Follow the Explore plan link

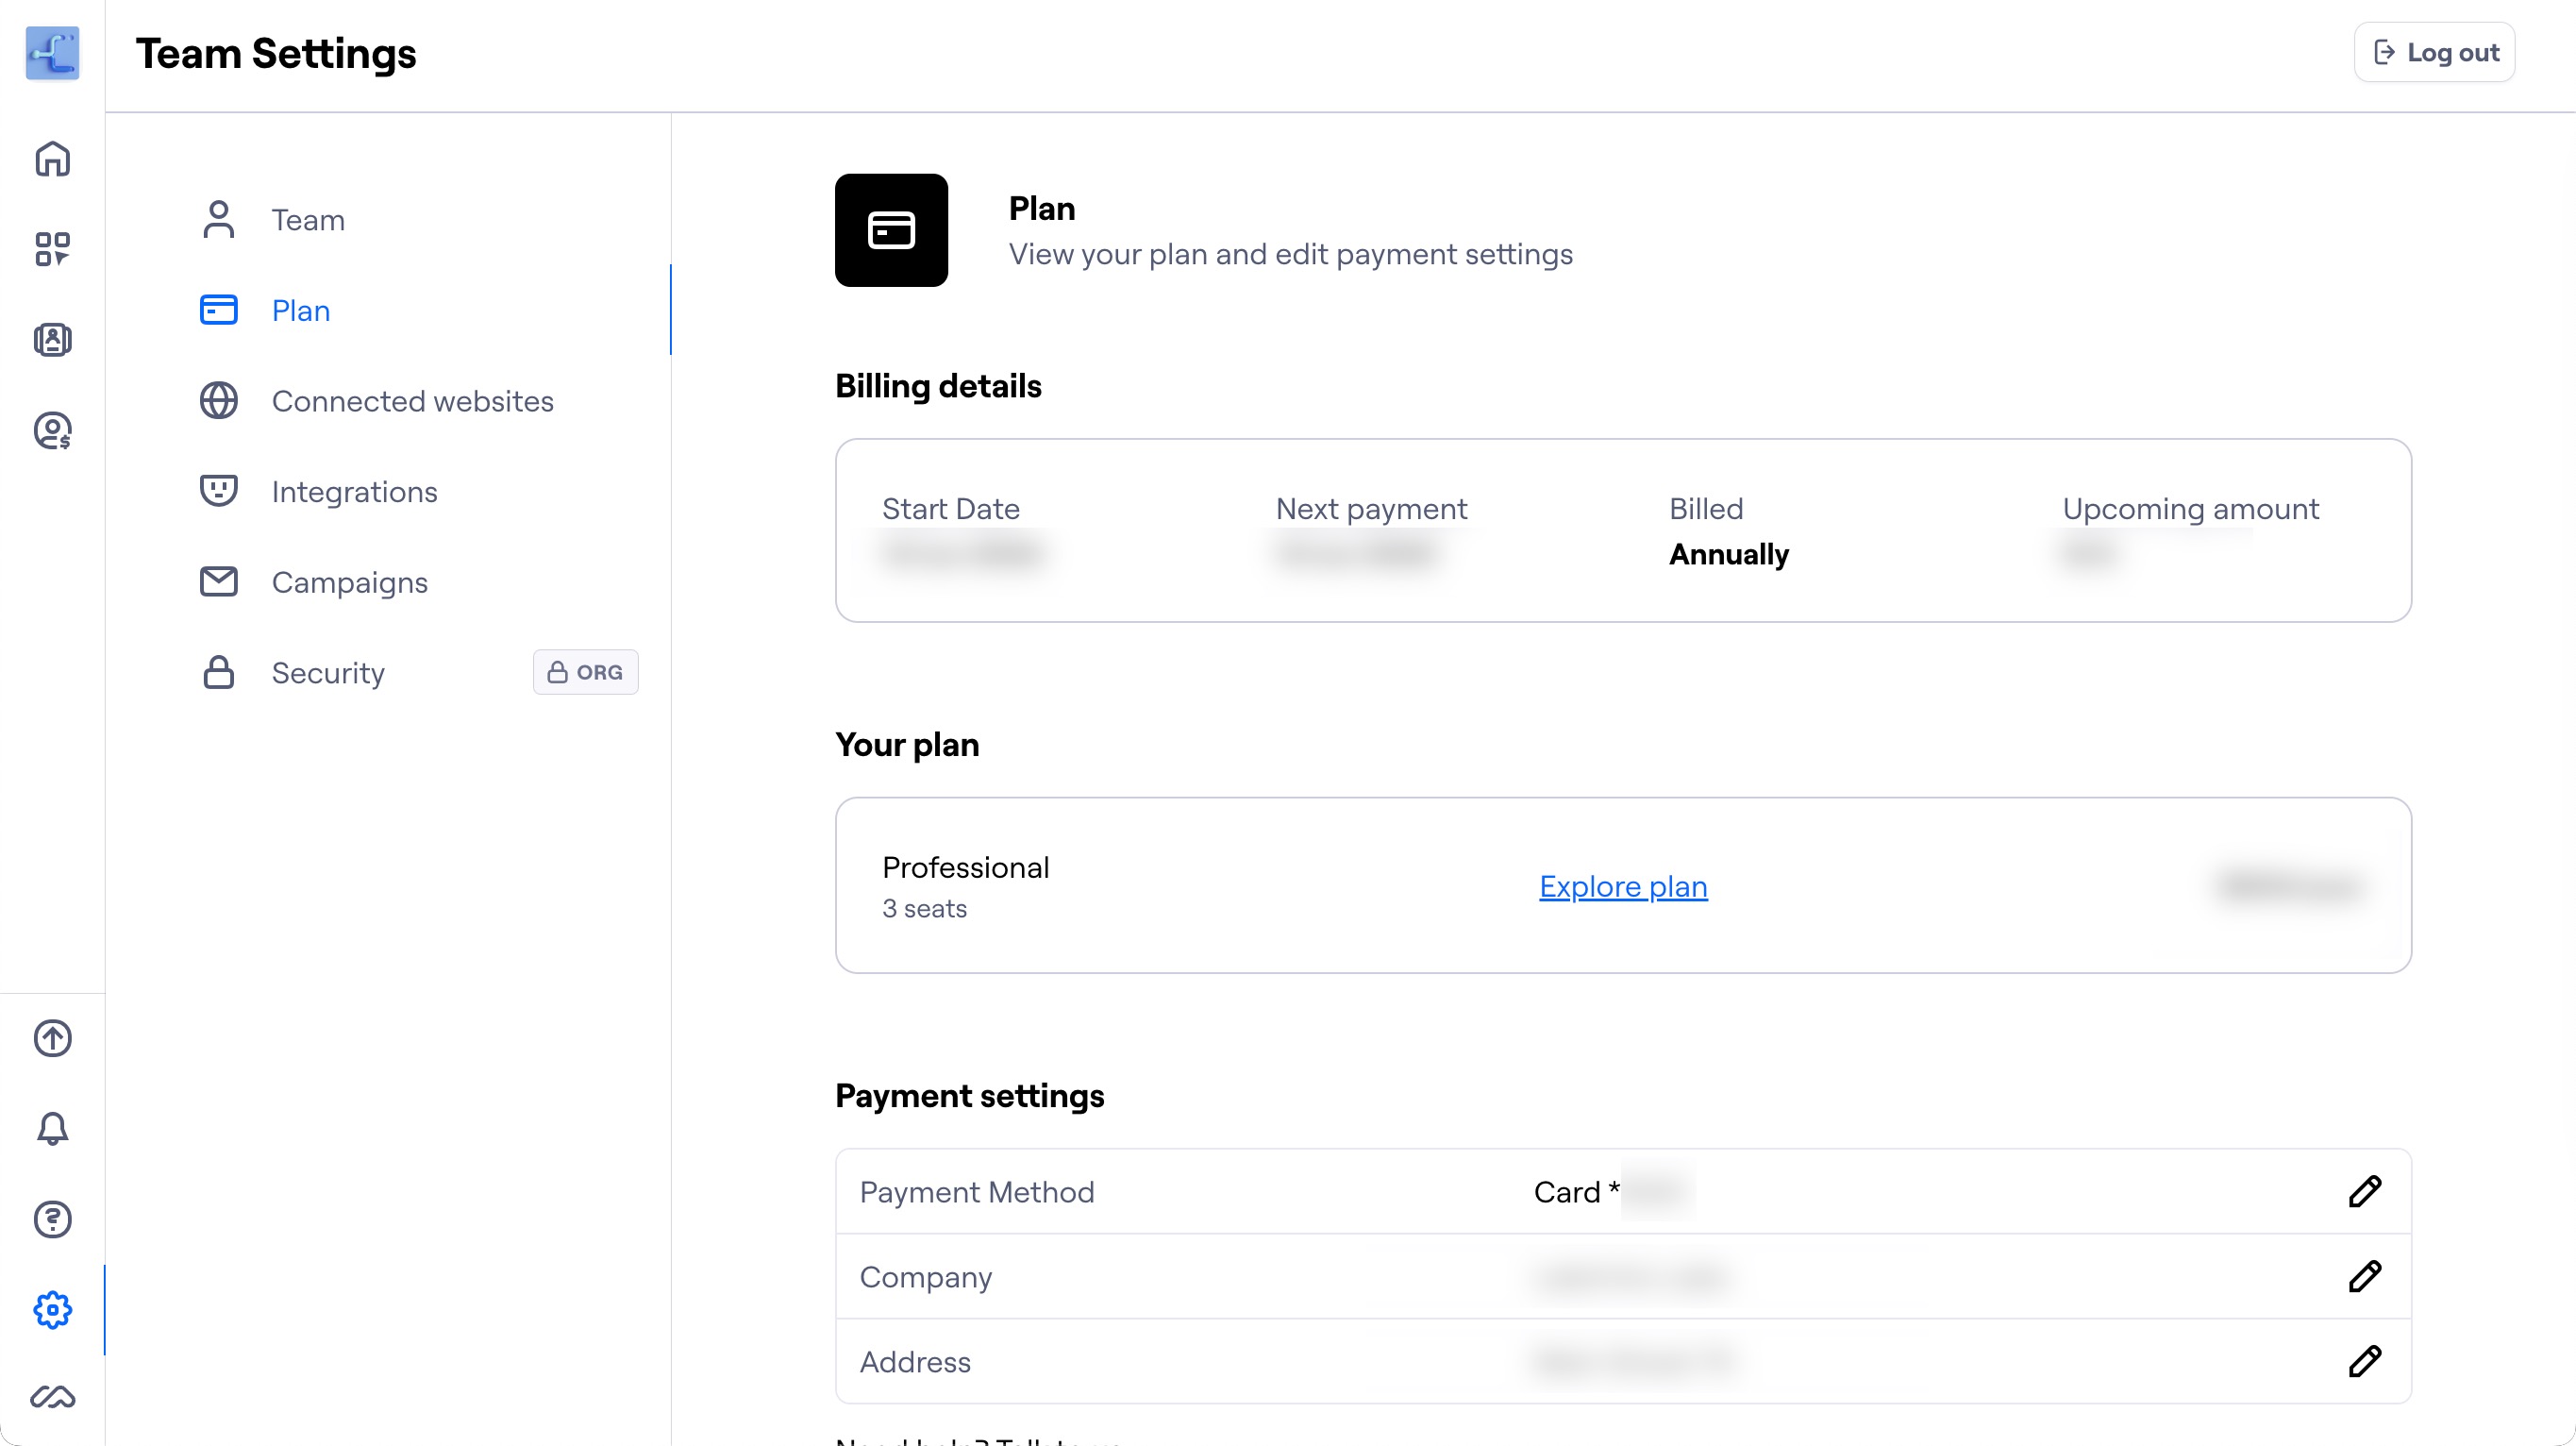[1623, 886]
